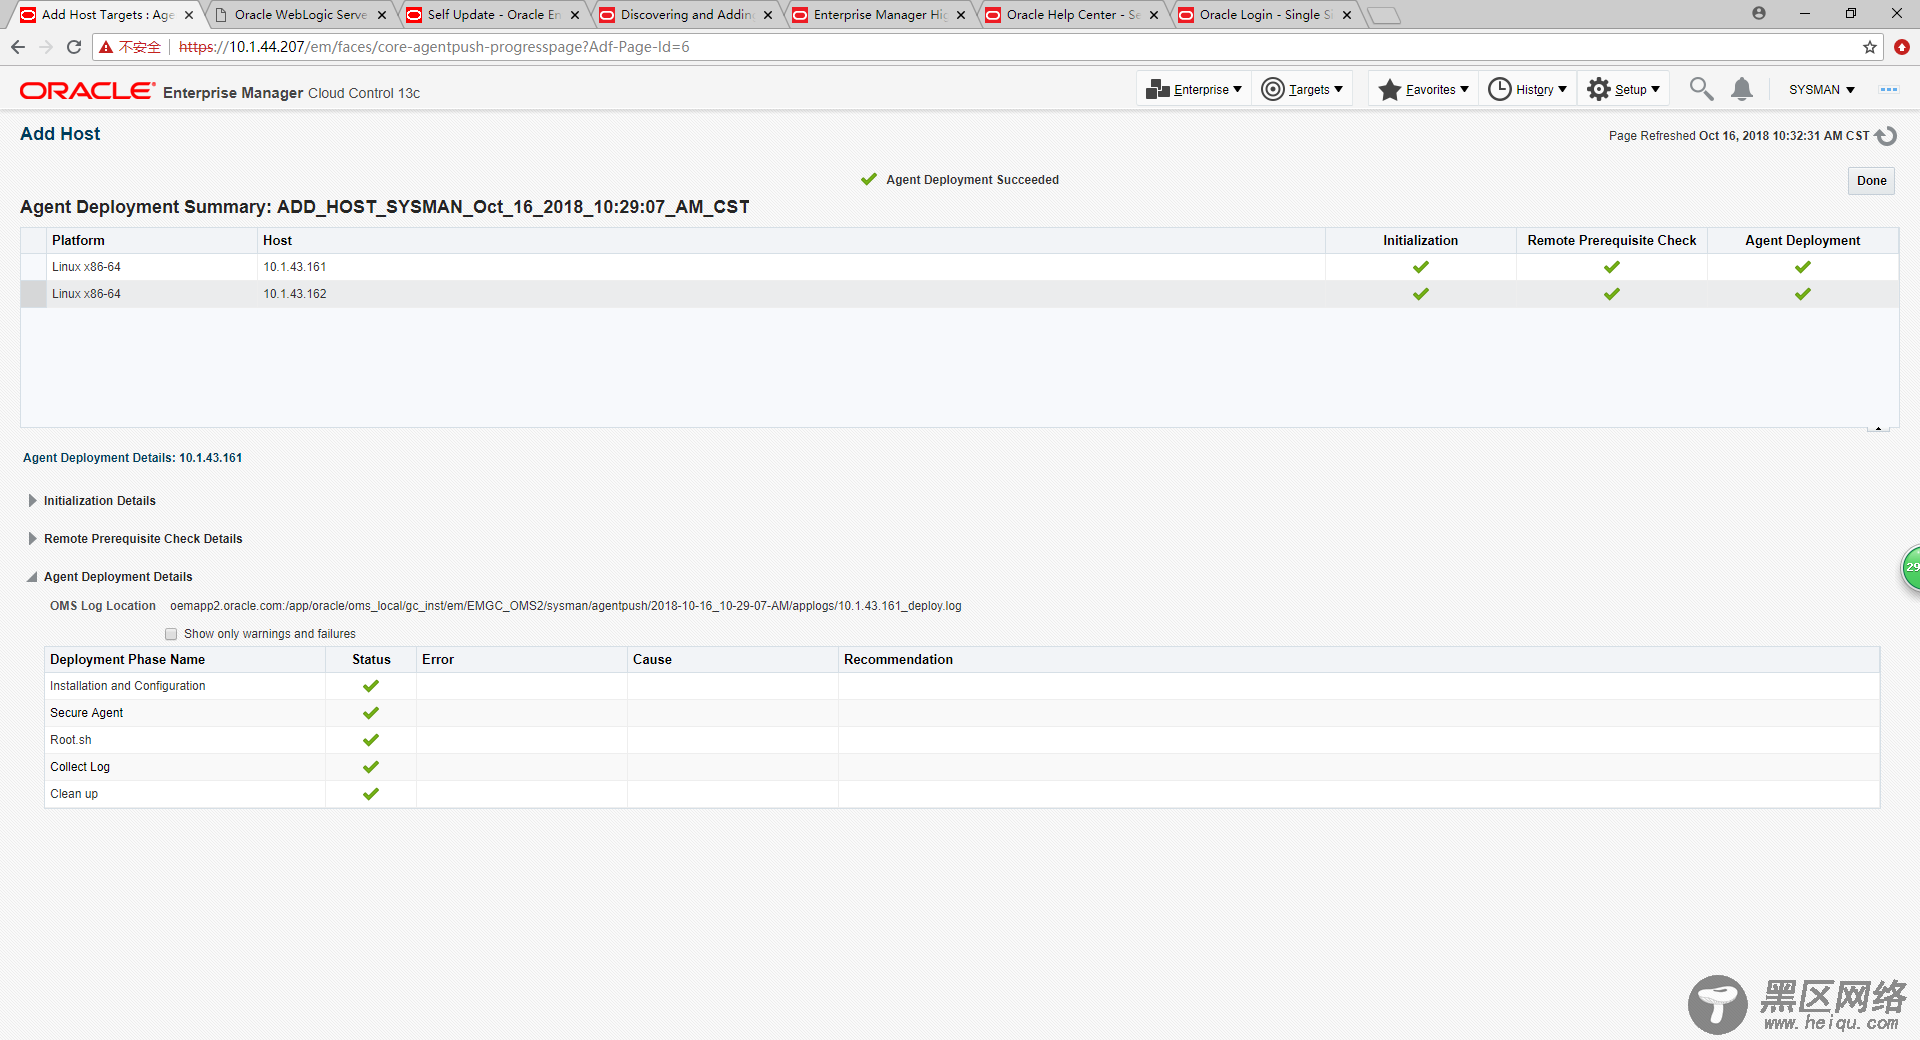
Task: Click the Secure Agent phase name
Action: coord(87,713)
